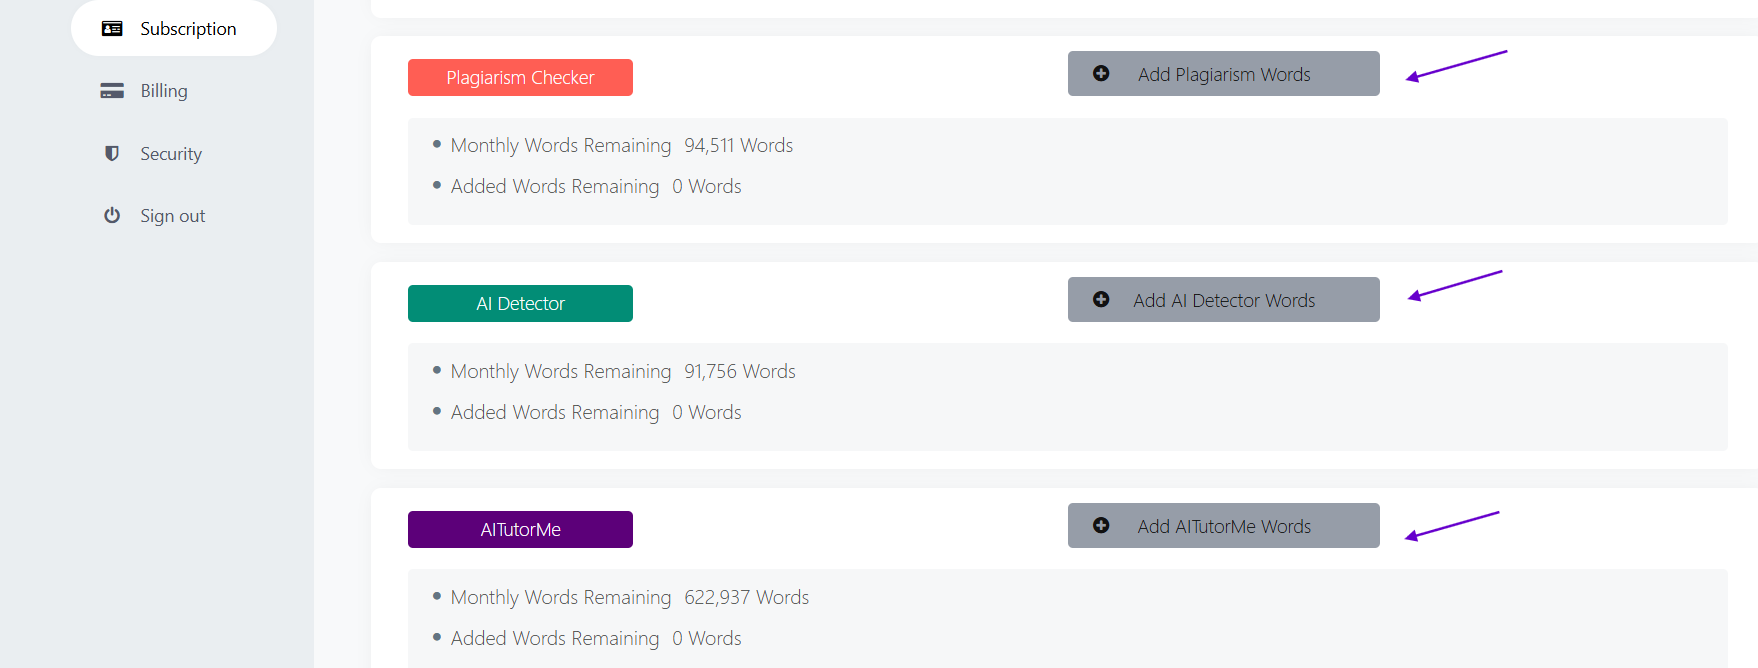Viewport: 1758px width, 668px height.
Task: Open the Subscription sidebar text label
Action: pos(188,29)
